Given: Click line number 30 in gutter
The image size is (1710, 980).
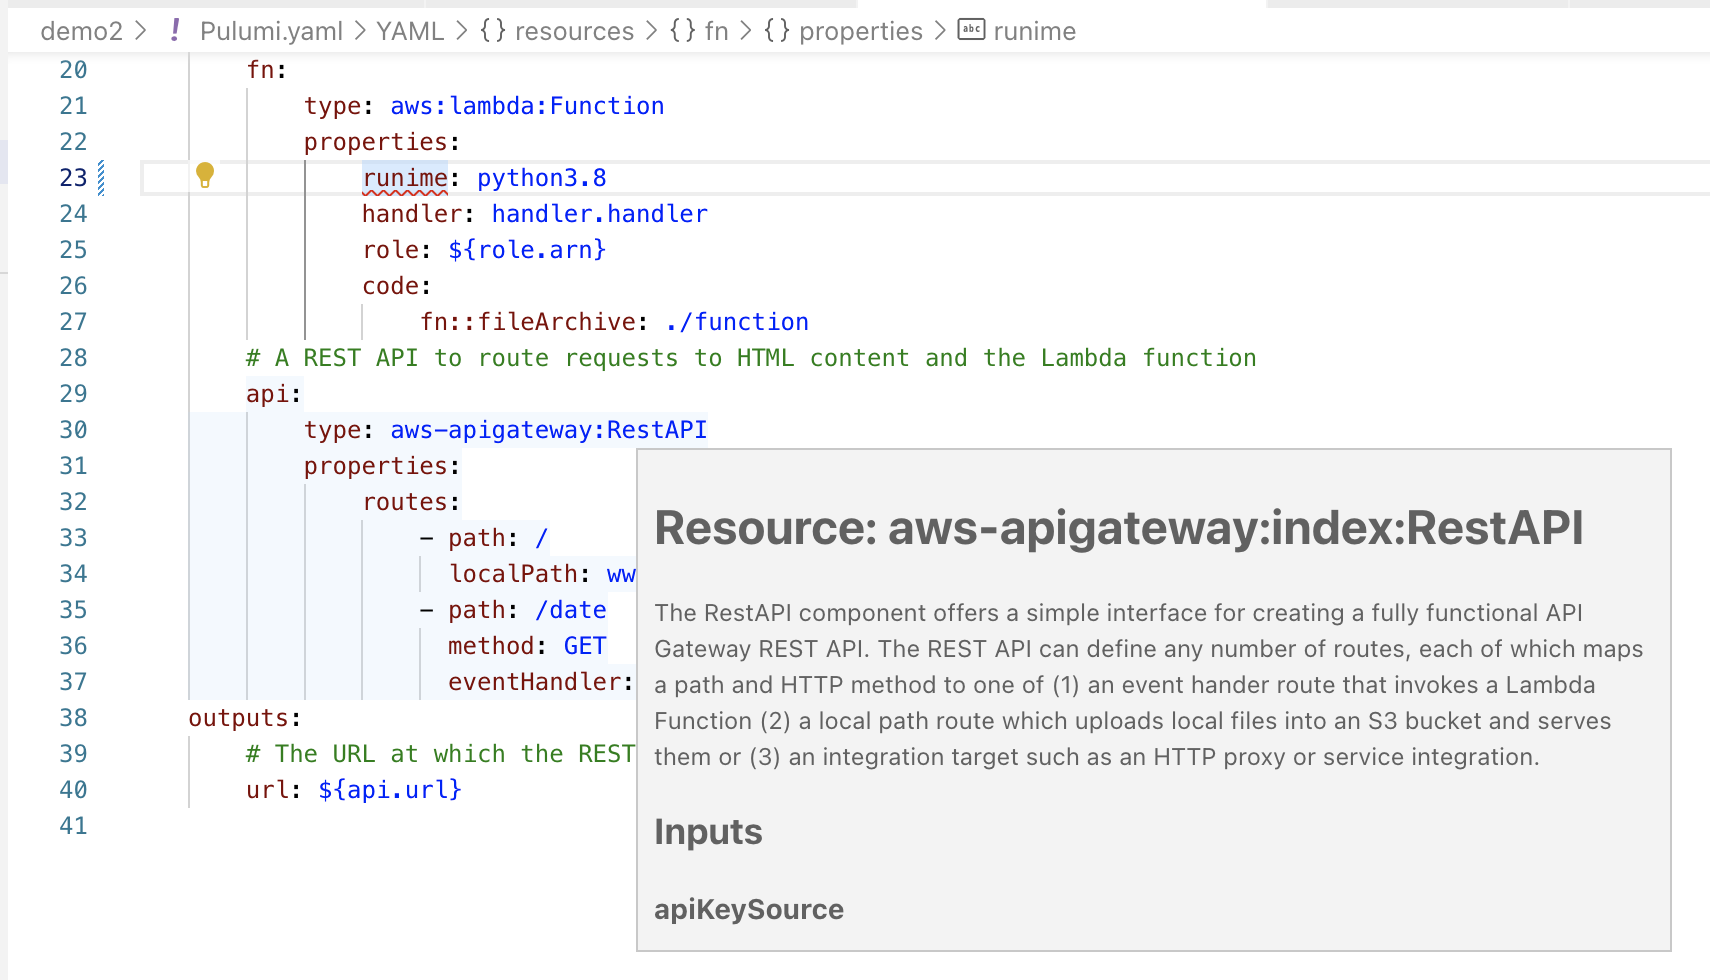Looking at the screenshot, I should pos(73,430).
